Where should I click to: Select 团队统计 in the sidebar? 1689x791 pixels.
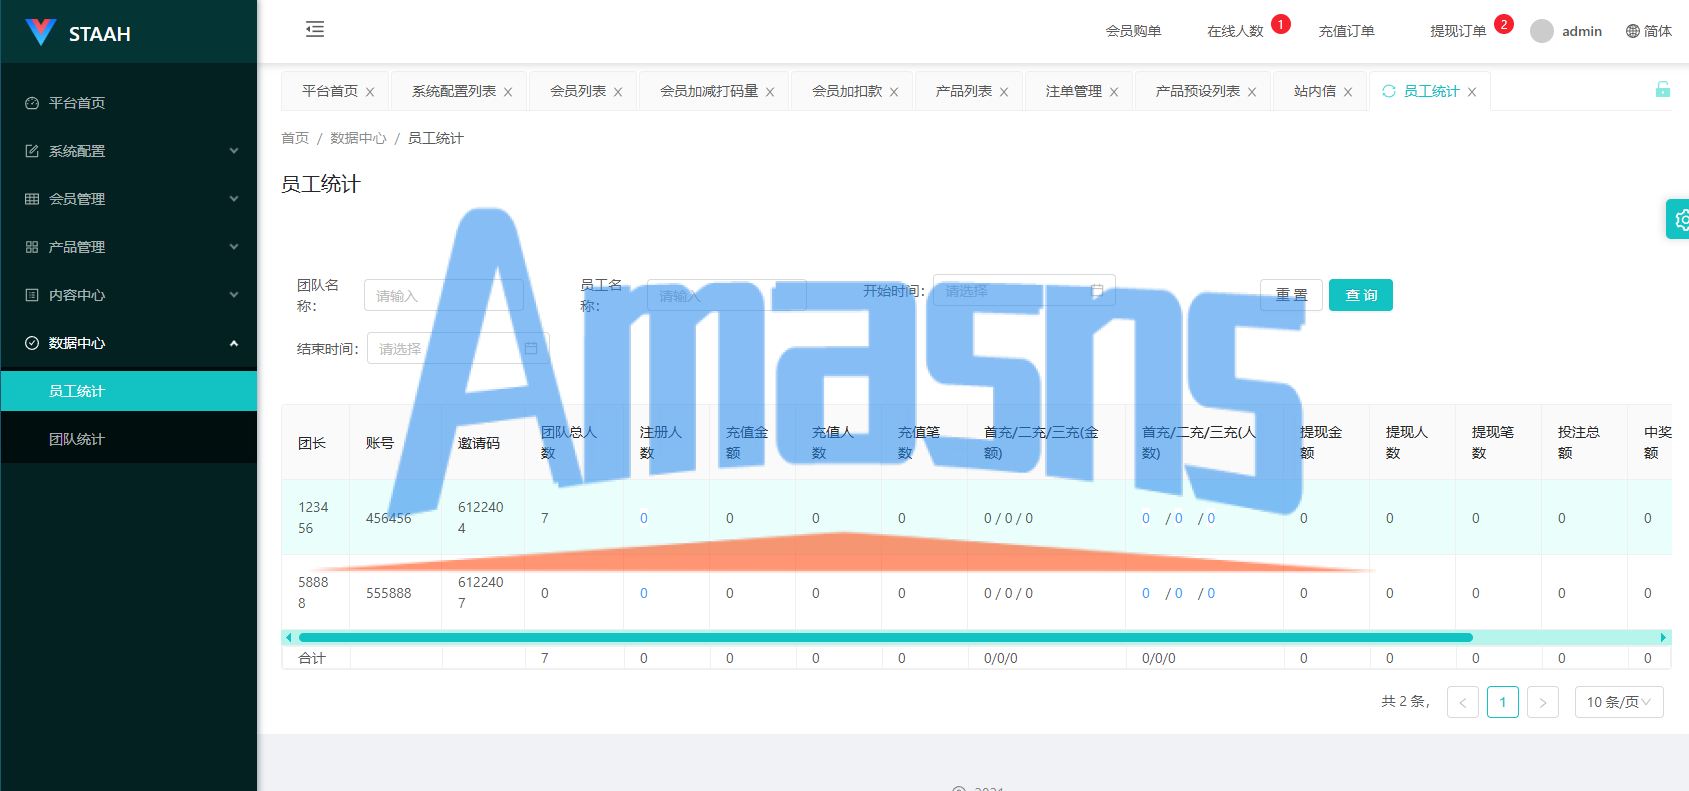(129, 439)
